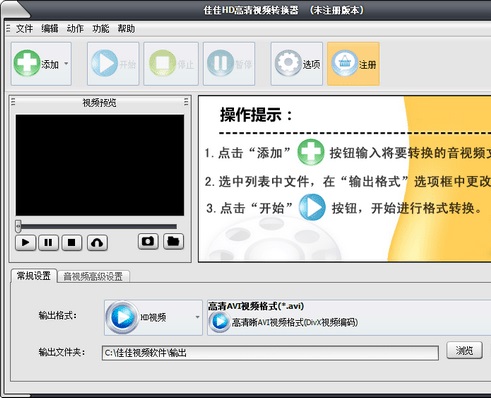Viewport: 491px width, 398px height.
Task: Click the 暂停 pause conversion toolbar icon
Action: (220, 63)
